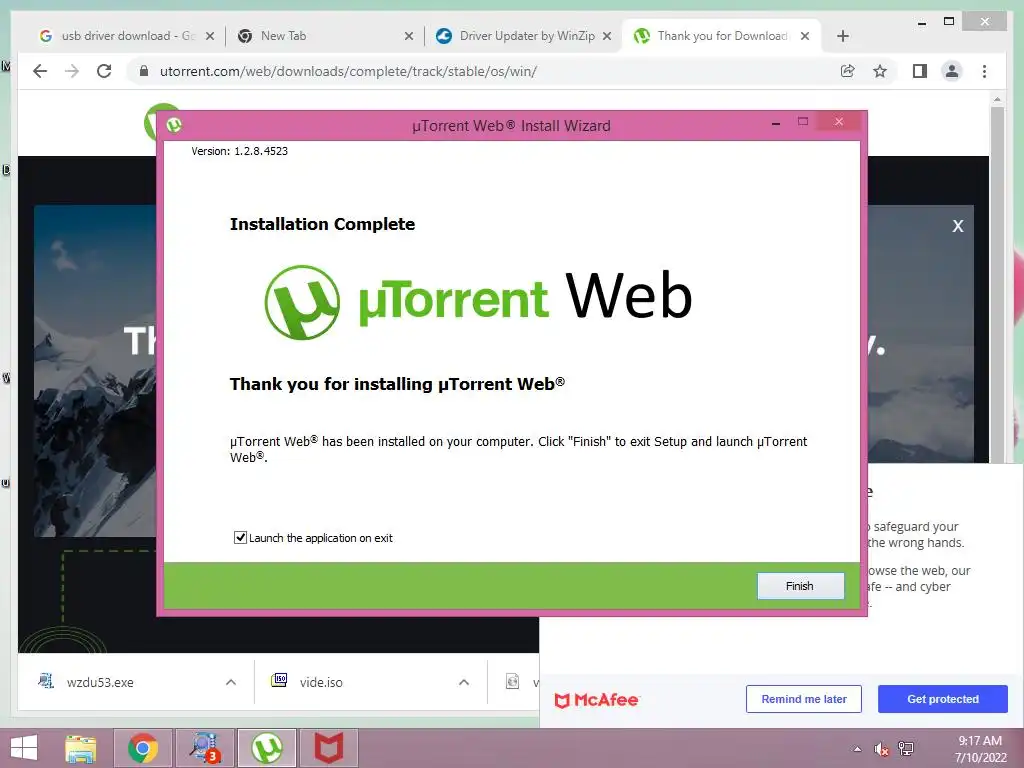This screenshot has height=768, width=1024.
Task: Click McAfee taskbar icon
Action: pyautogui.click(x=328, y=748)
